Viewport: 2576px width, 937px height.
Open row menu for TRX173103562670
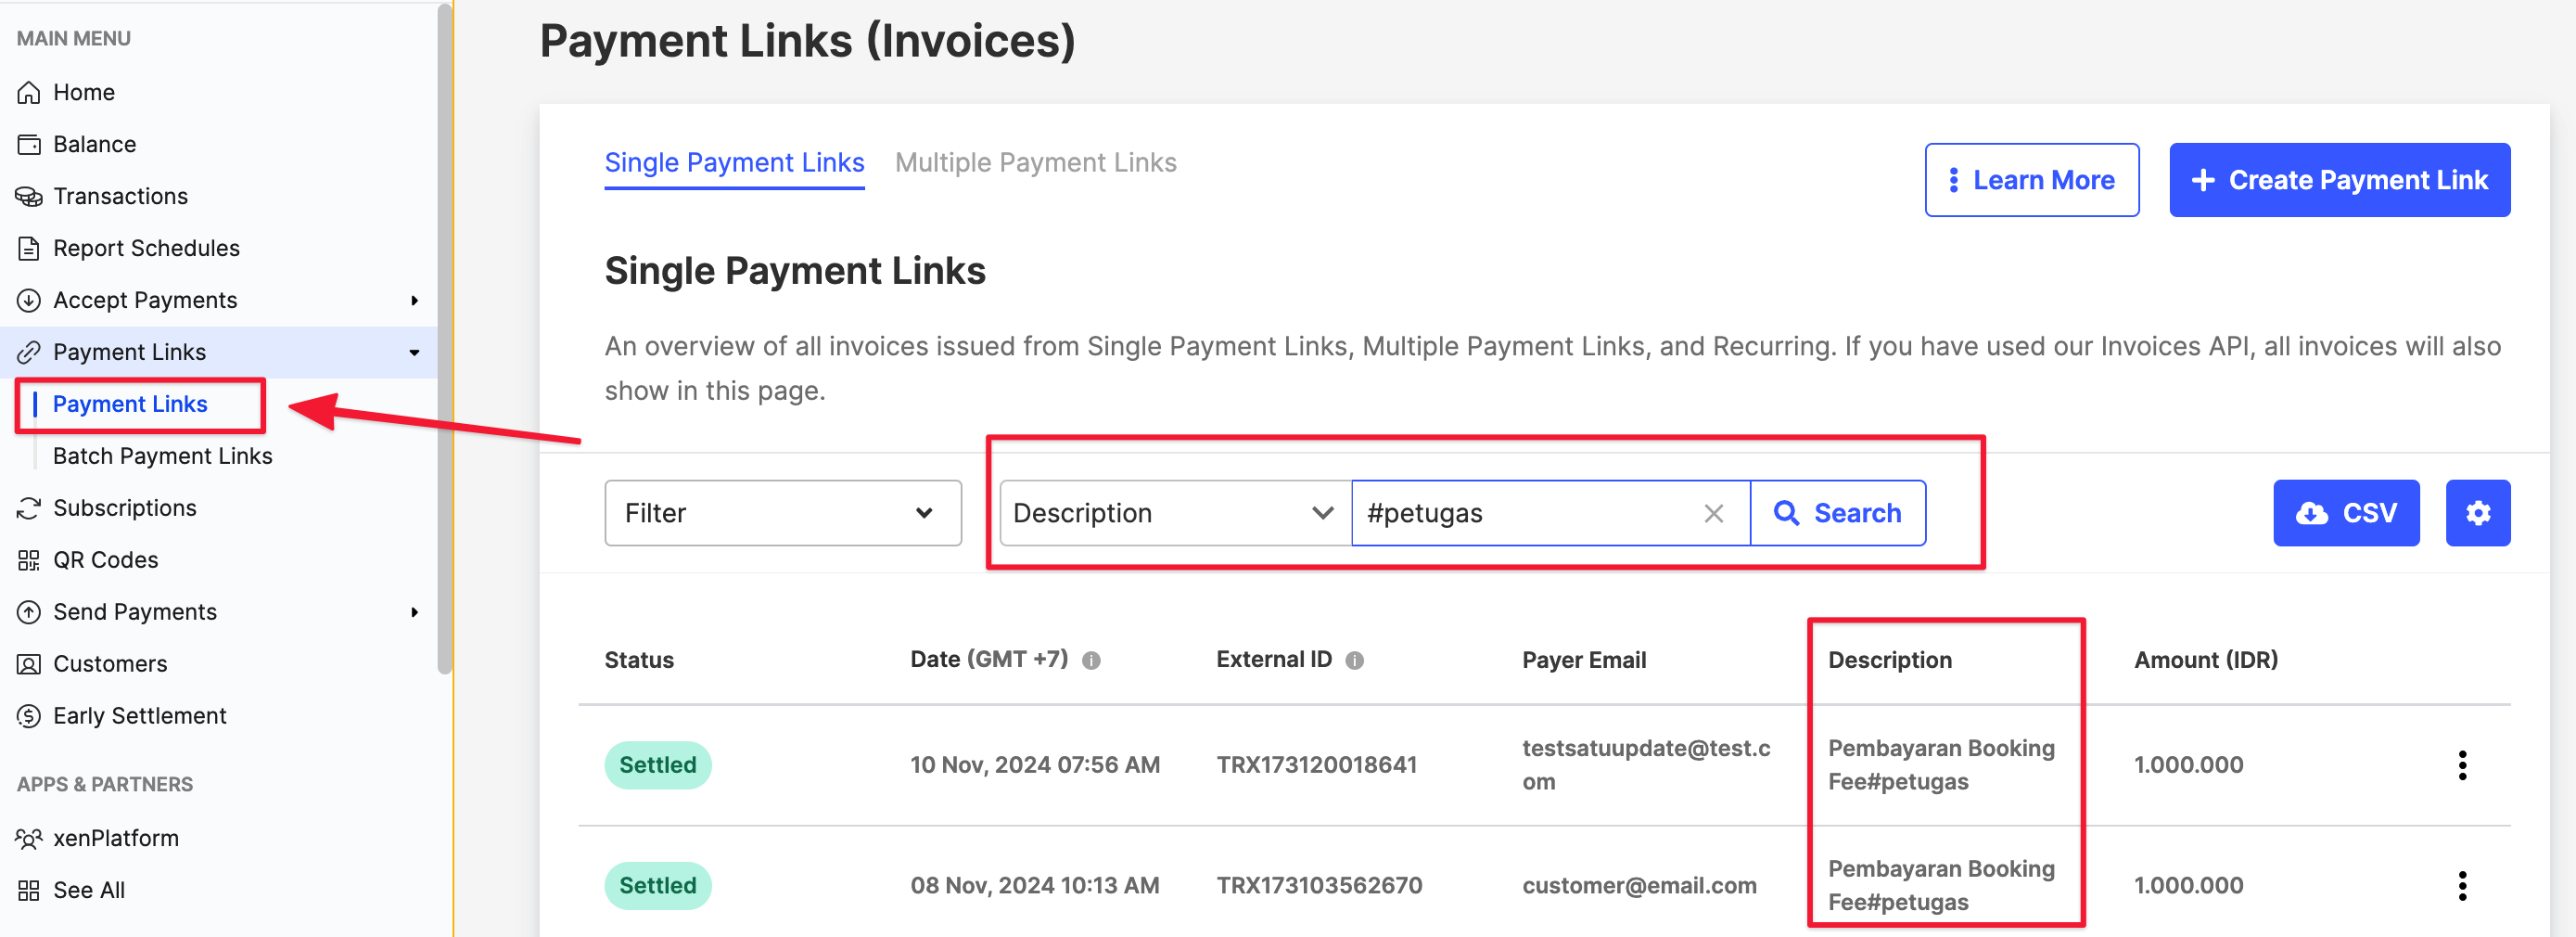pyautogui.click(x=2461, y=885)
